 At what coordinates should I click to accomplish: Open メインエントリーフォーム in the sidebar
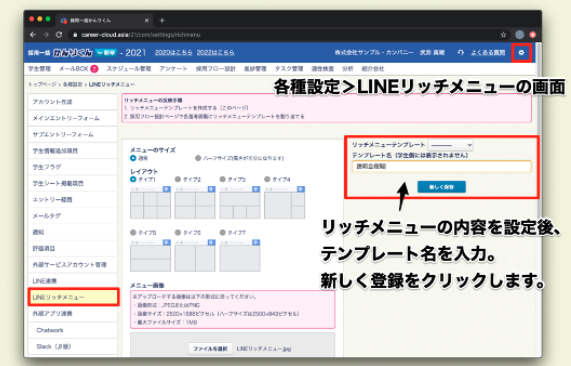(x=73, y=118)
